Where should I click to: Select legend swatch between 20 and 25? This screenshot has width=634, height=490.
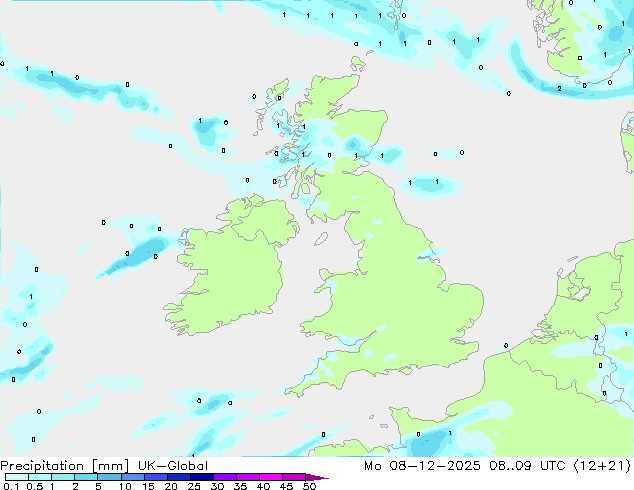point(179,477)
